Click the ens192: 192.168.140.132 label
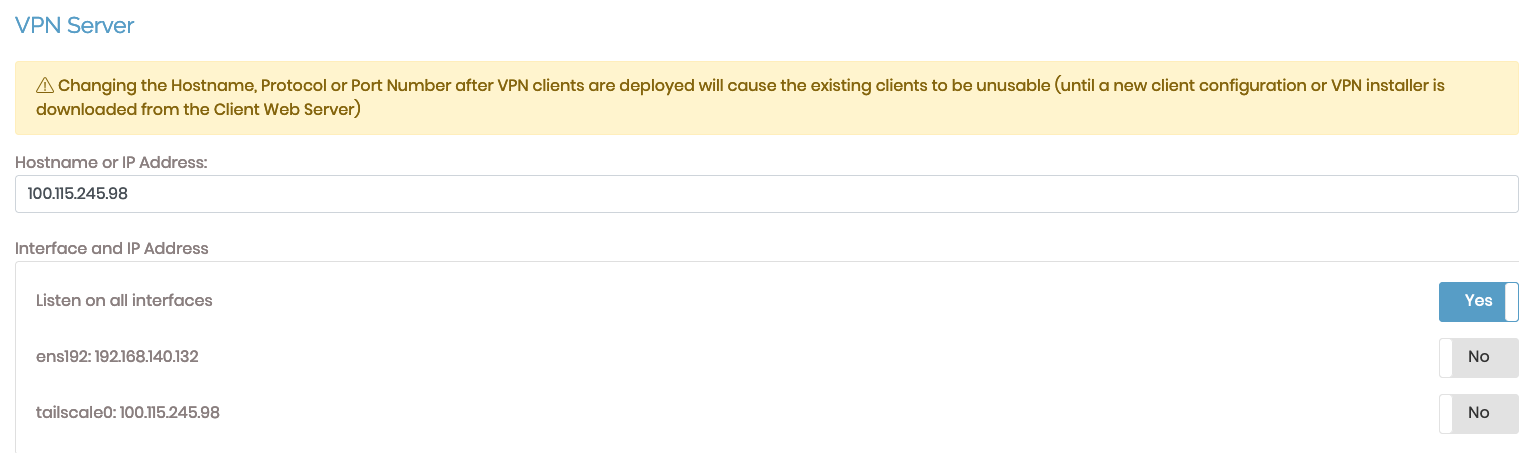This screenshot has height=453, width=1534. pos(117,356)
